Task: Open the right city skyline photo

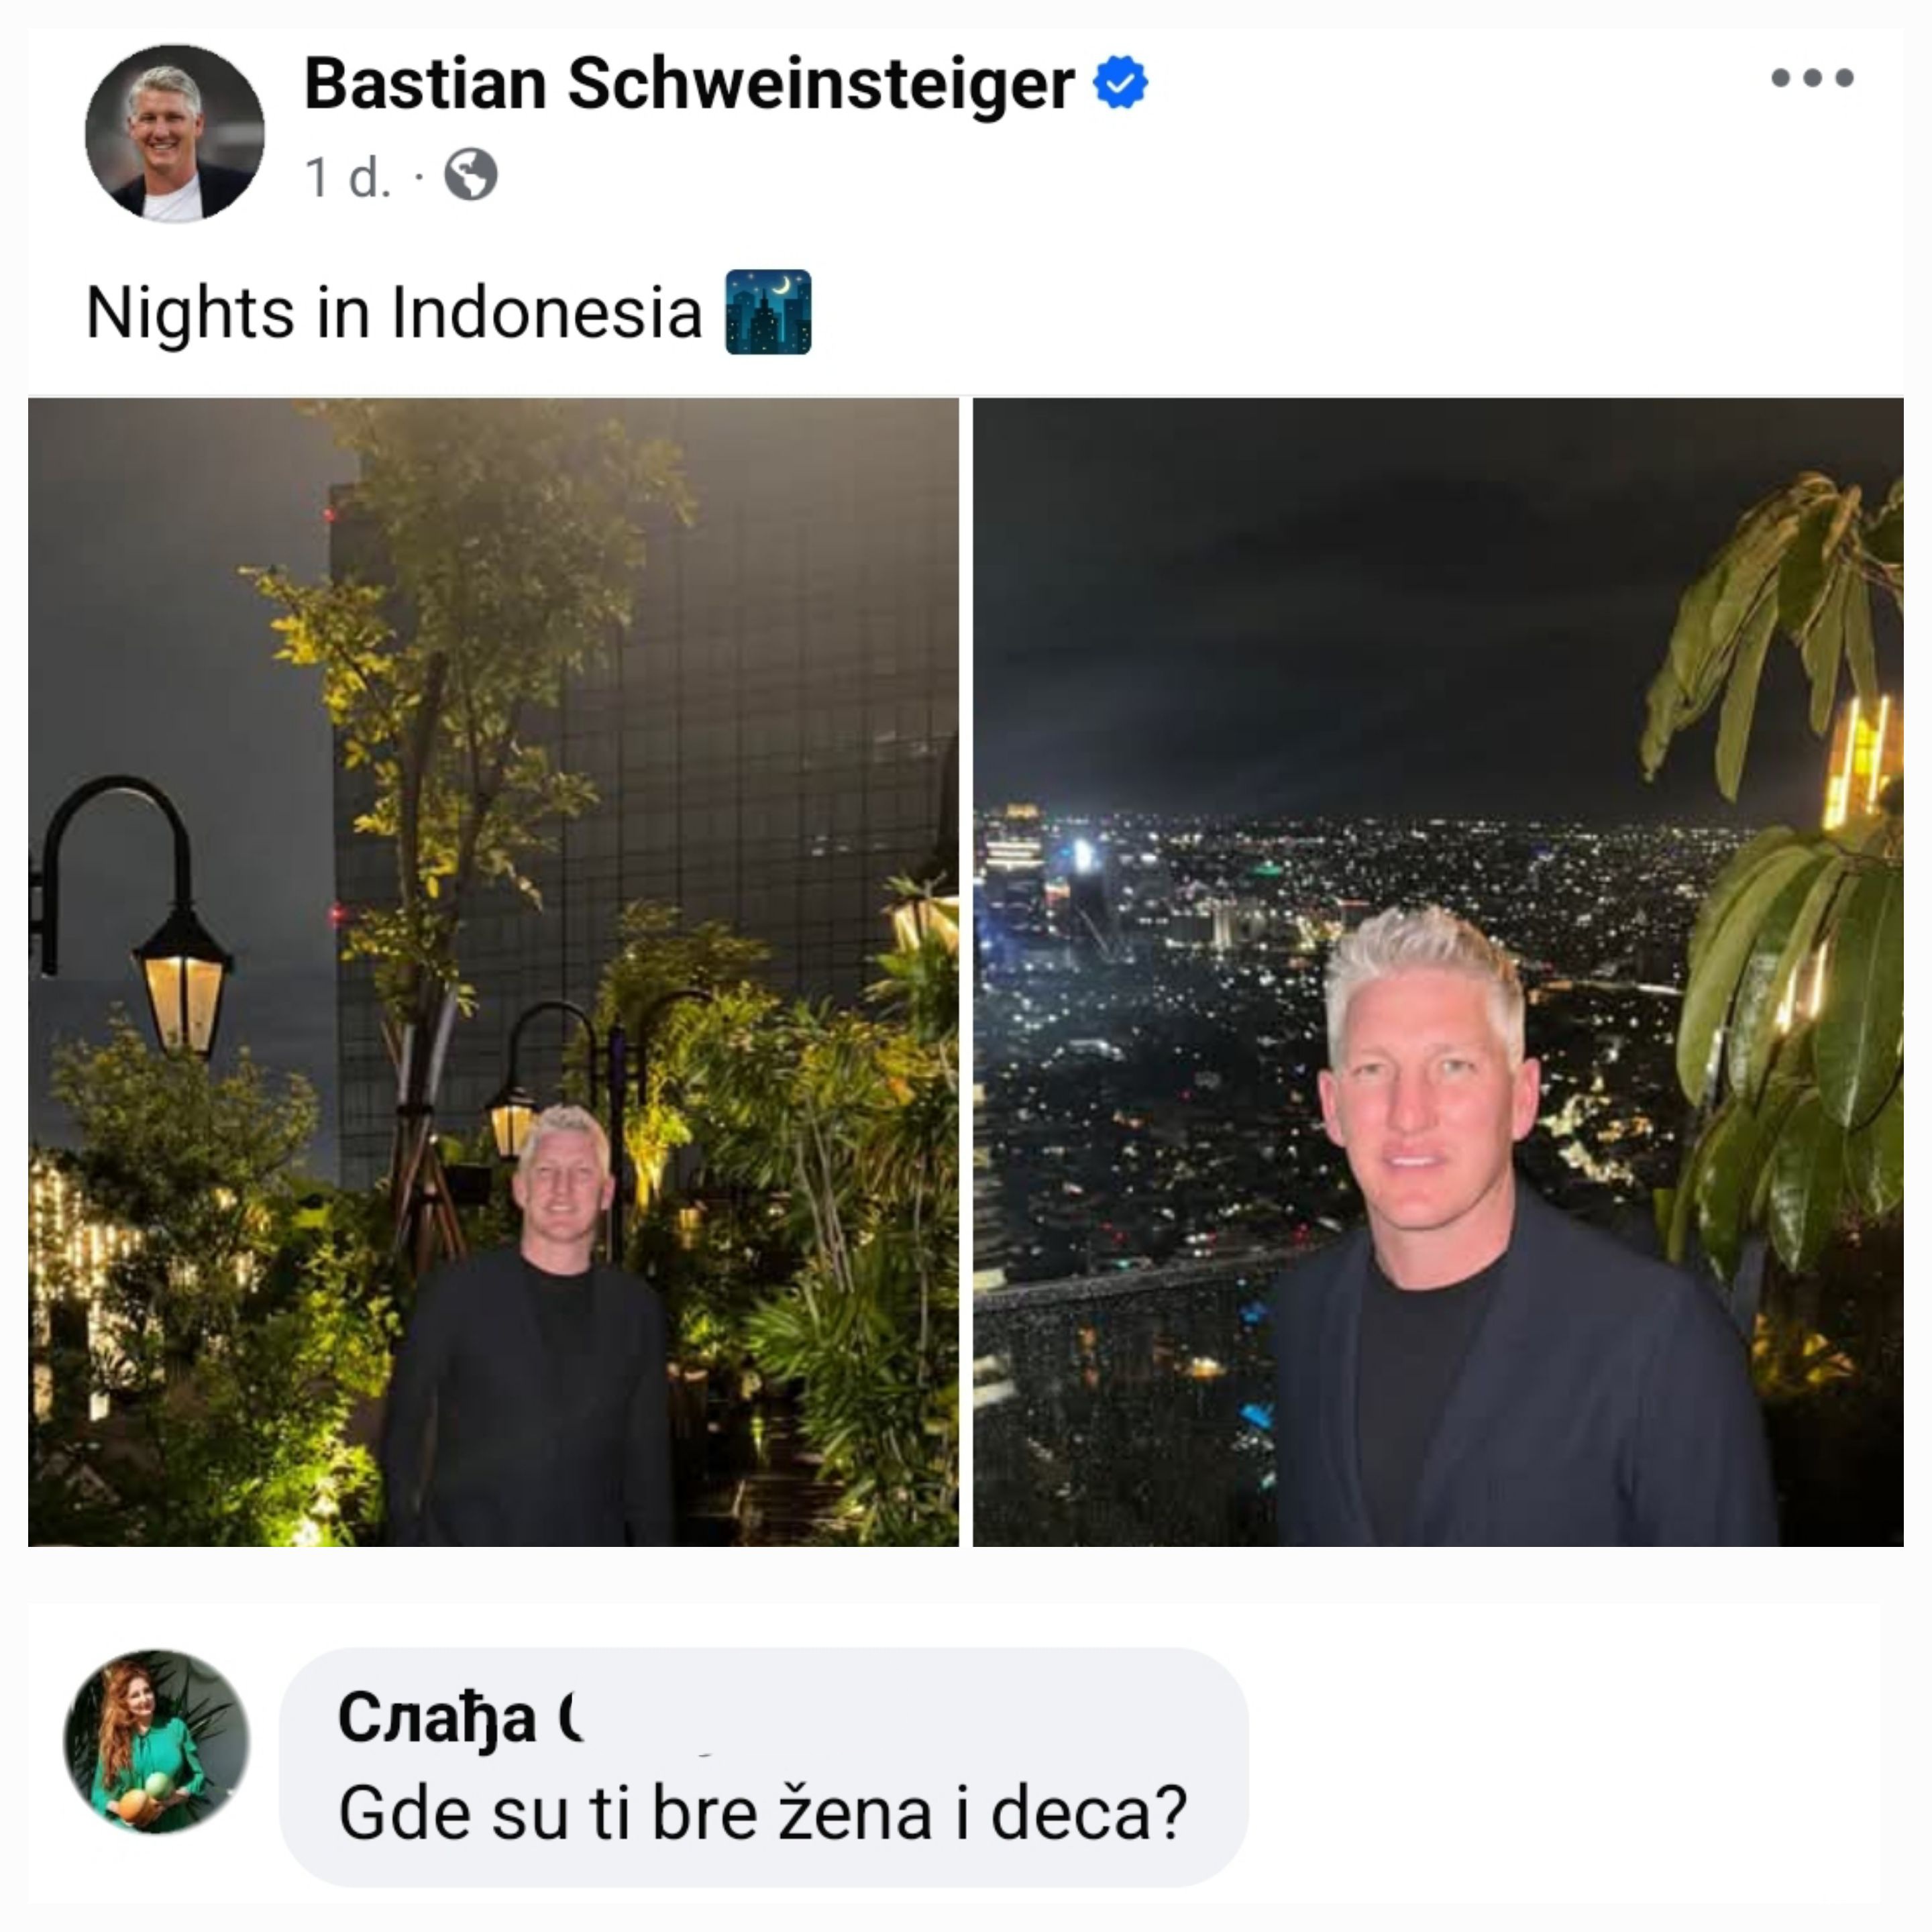Action: click(1438, 972)
